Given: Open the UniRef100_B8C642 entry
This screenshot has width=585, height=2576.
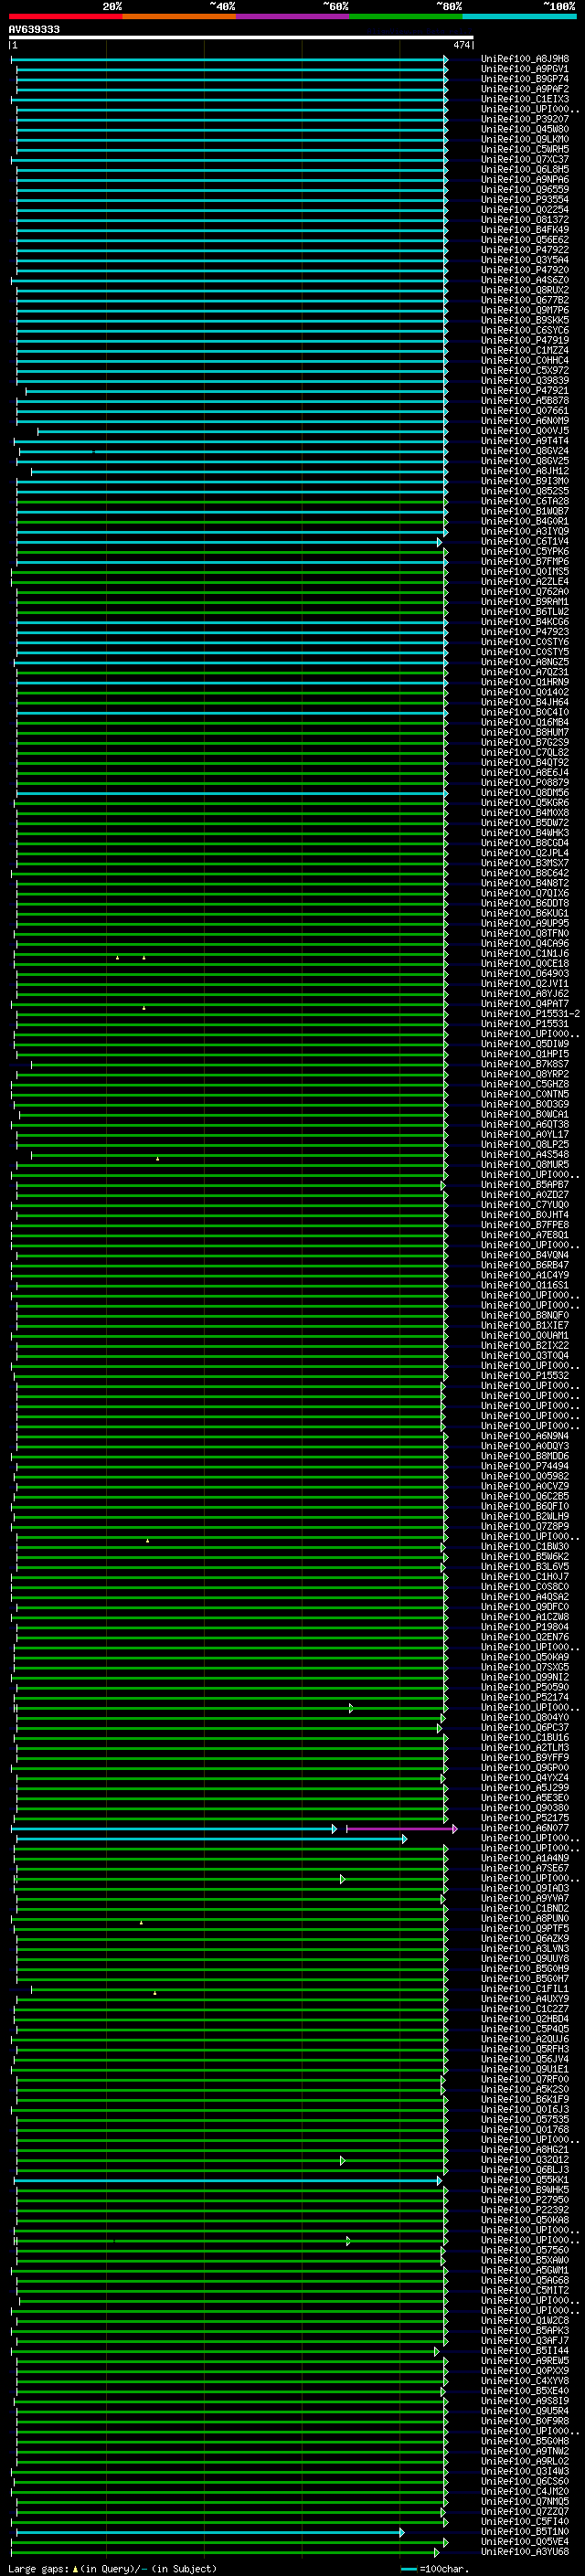Looking at the screenshot, I should (x=525, y=873).
